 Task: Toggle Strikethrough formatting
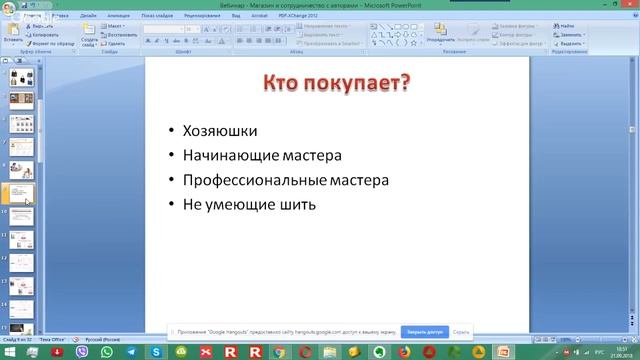[x=176, y=41]
